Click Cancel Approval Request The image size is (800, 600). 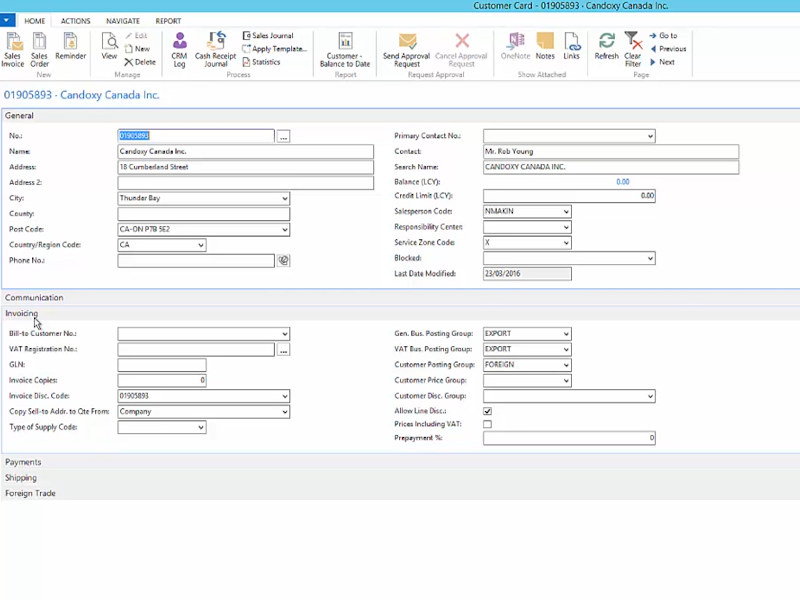(461, 49)
